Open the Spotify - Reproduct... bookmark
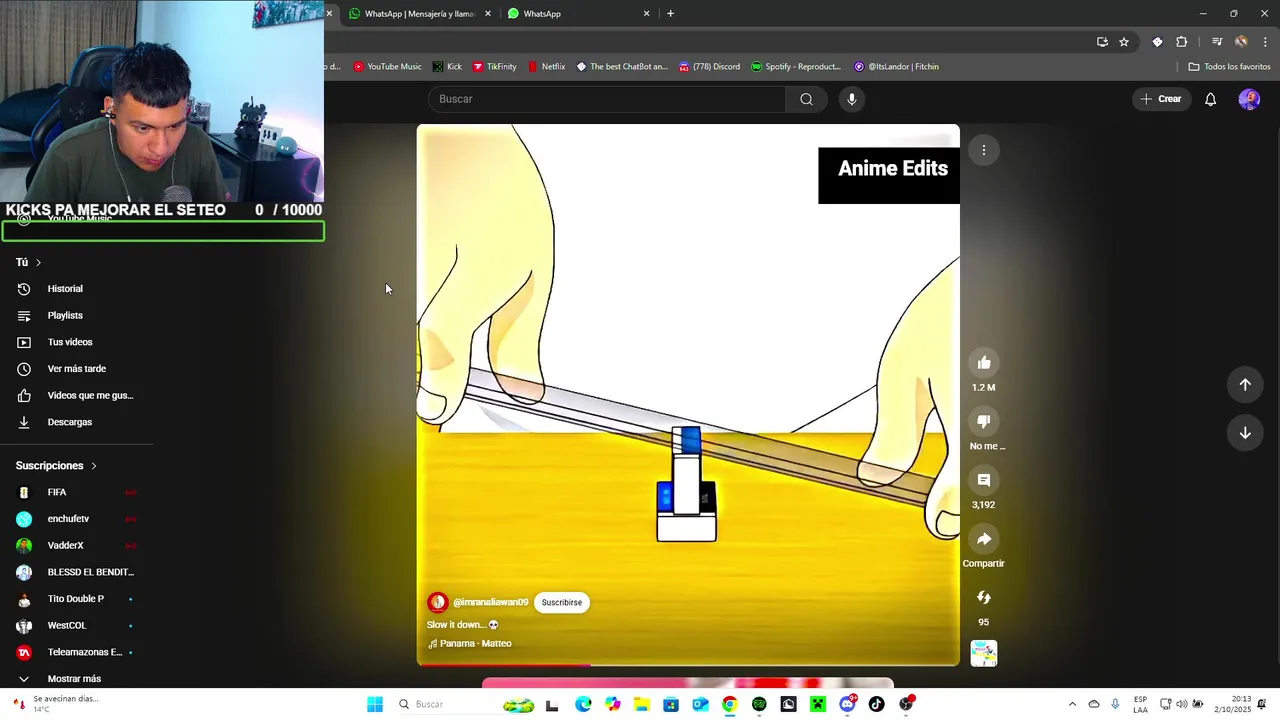1280x720 pixels. pos(796,67)
